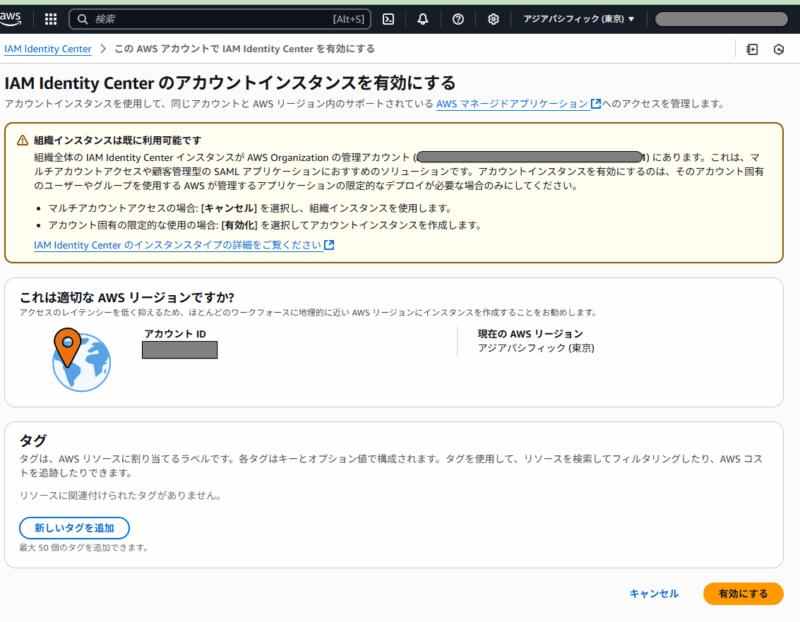
Task: Open the settings gear in the top bar
Action: coord(493,19)
